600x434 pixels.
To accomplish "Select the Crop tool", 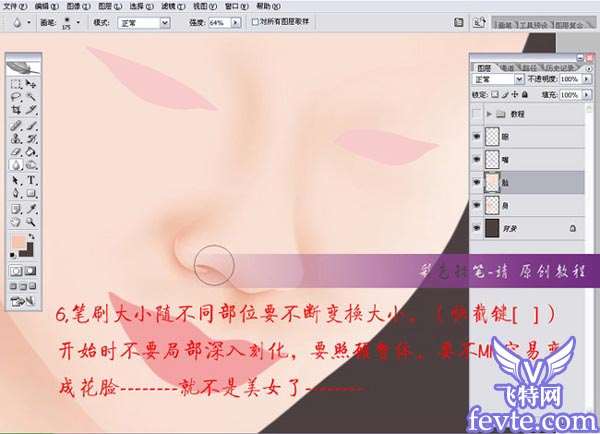I will (x=16, y=111).
